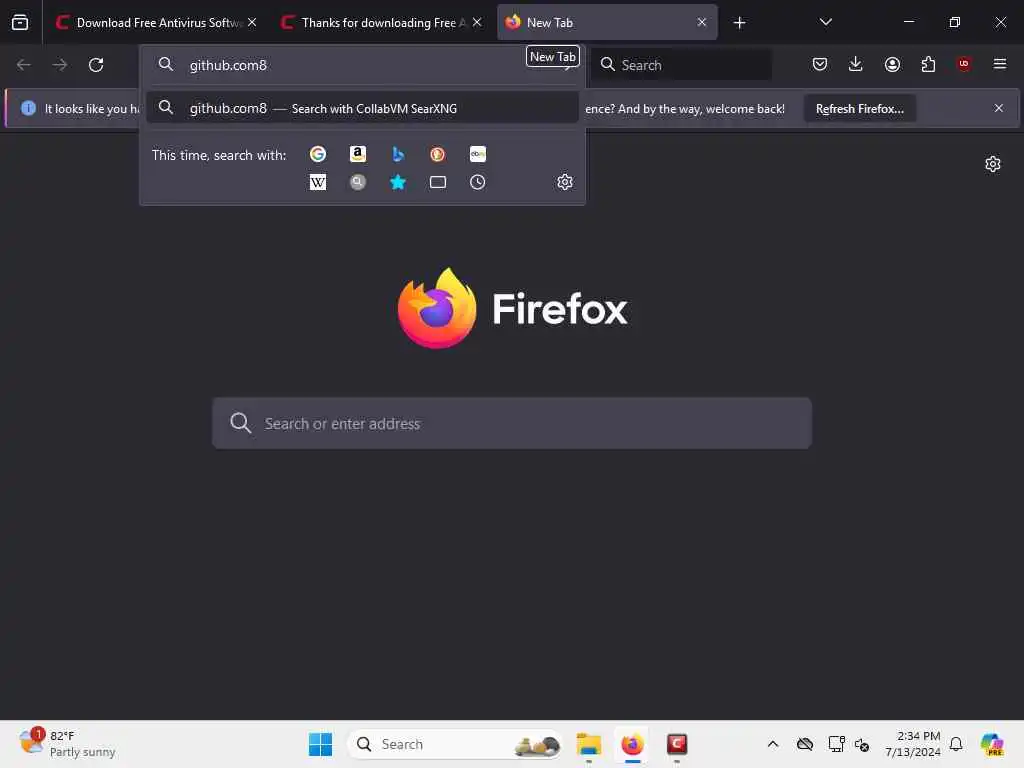
Task: Click Refresh Firefox button
Action: click(x=859, y=108)
